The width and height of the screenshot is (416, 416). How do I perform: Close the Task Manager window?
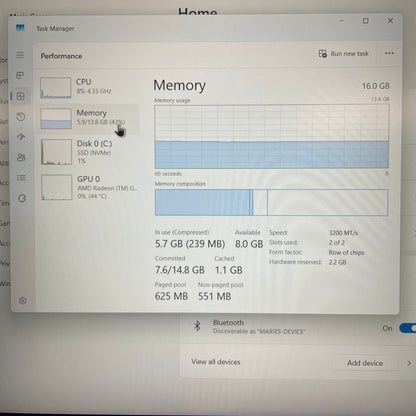(x=390, y=21)
